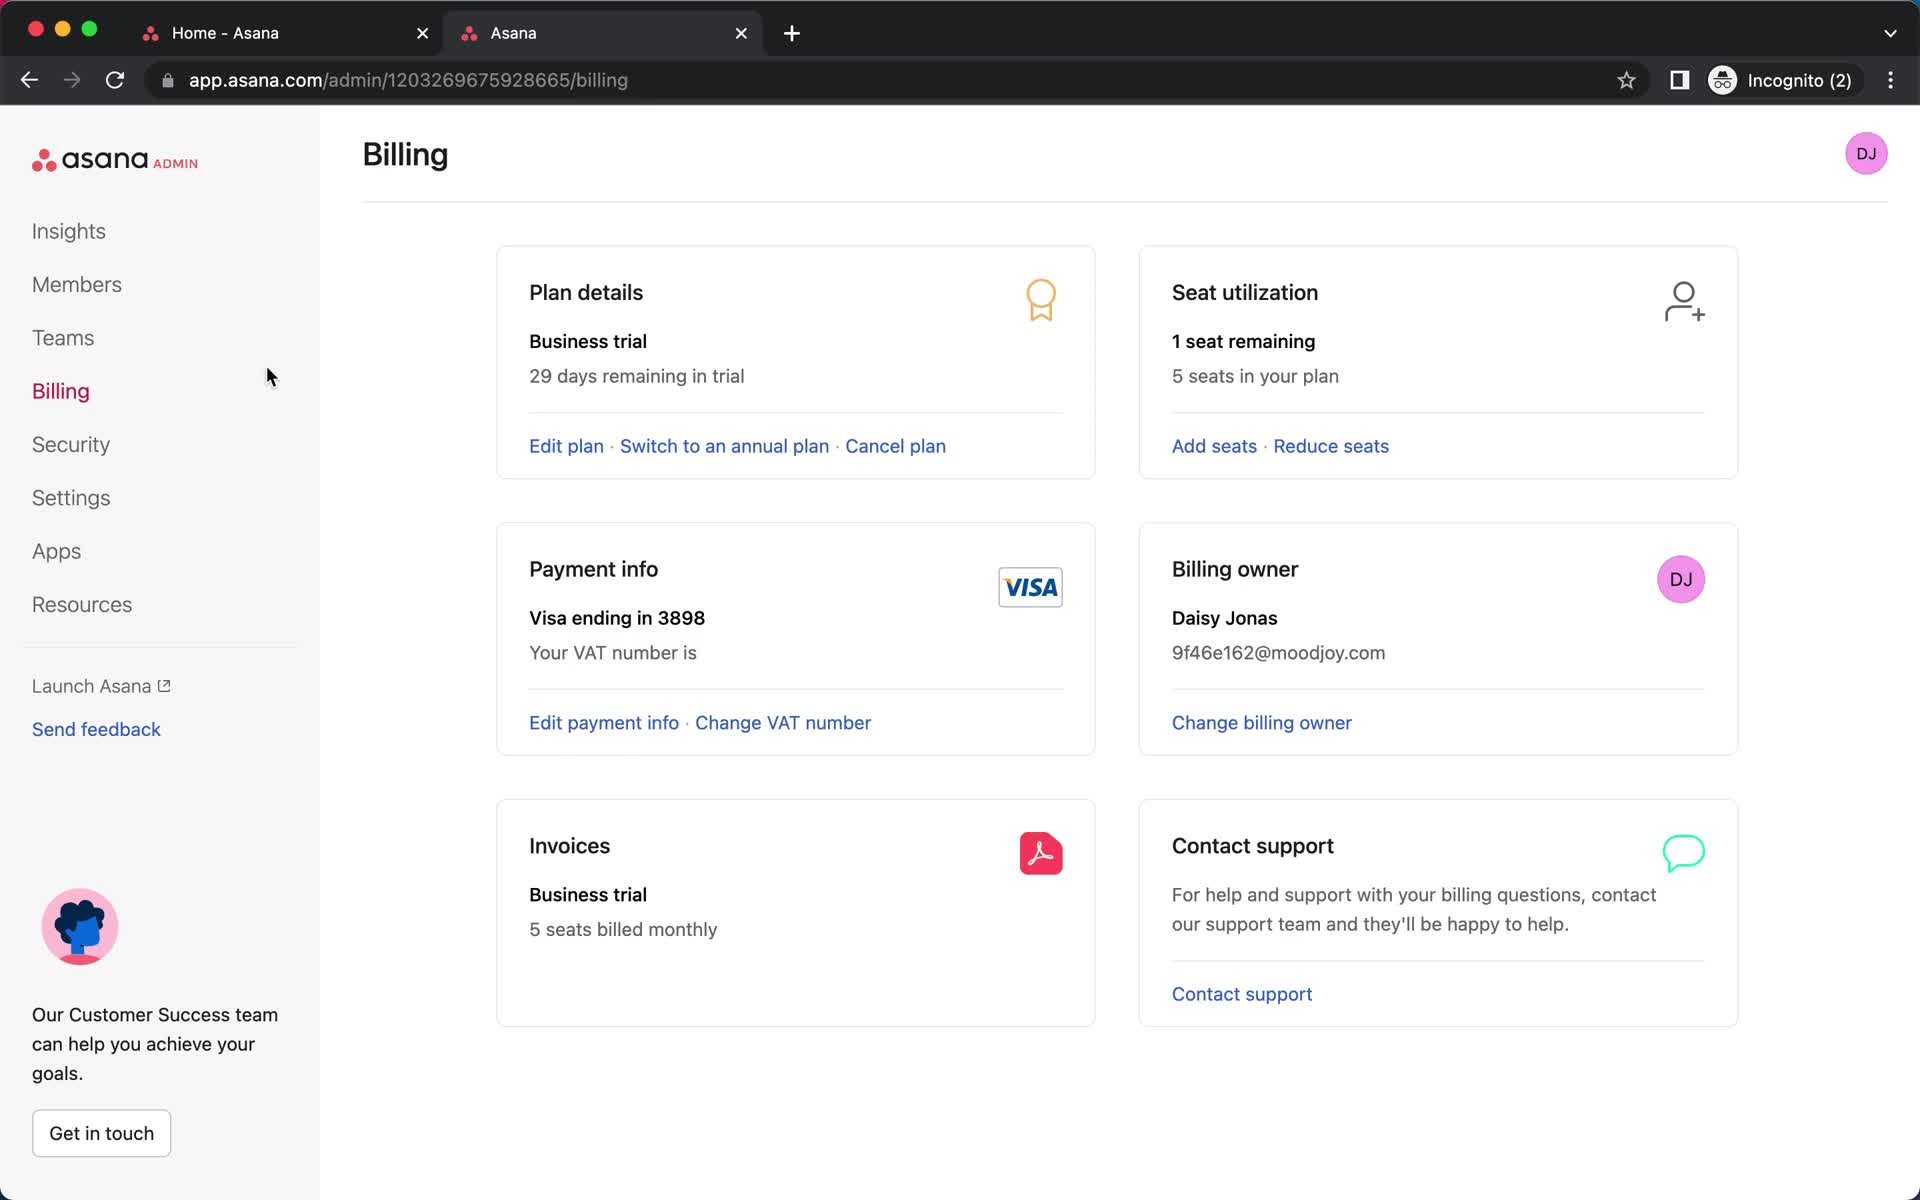Open Security in the sidebar

coord(71,444)
